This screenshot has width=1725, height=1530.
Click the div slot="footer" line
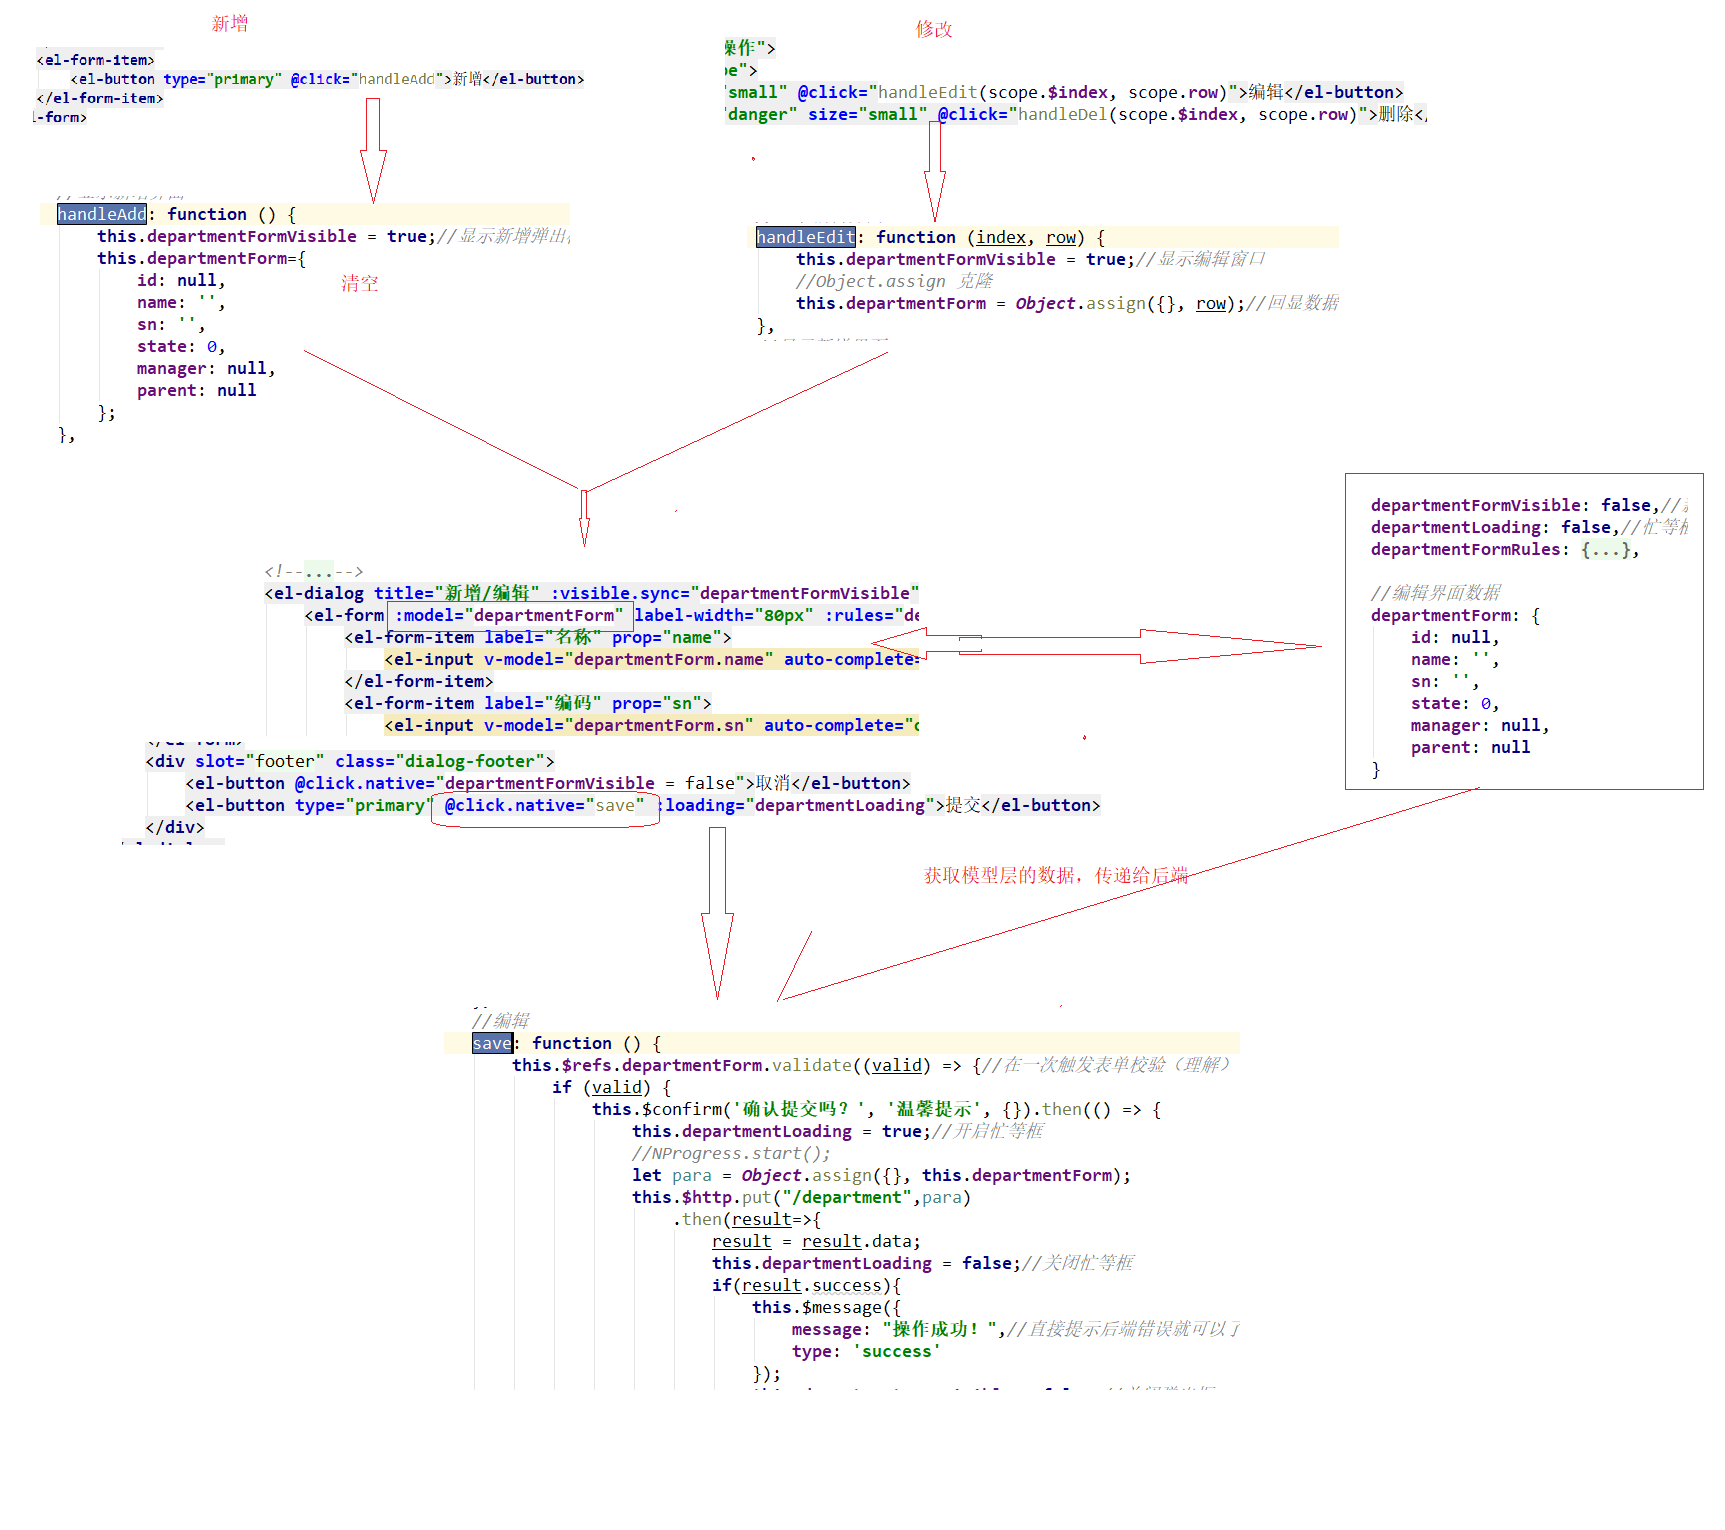click(x=350, y=761)
